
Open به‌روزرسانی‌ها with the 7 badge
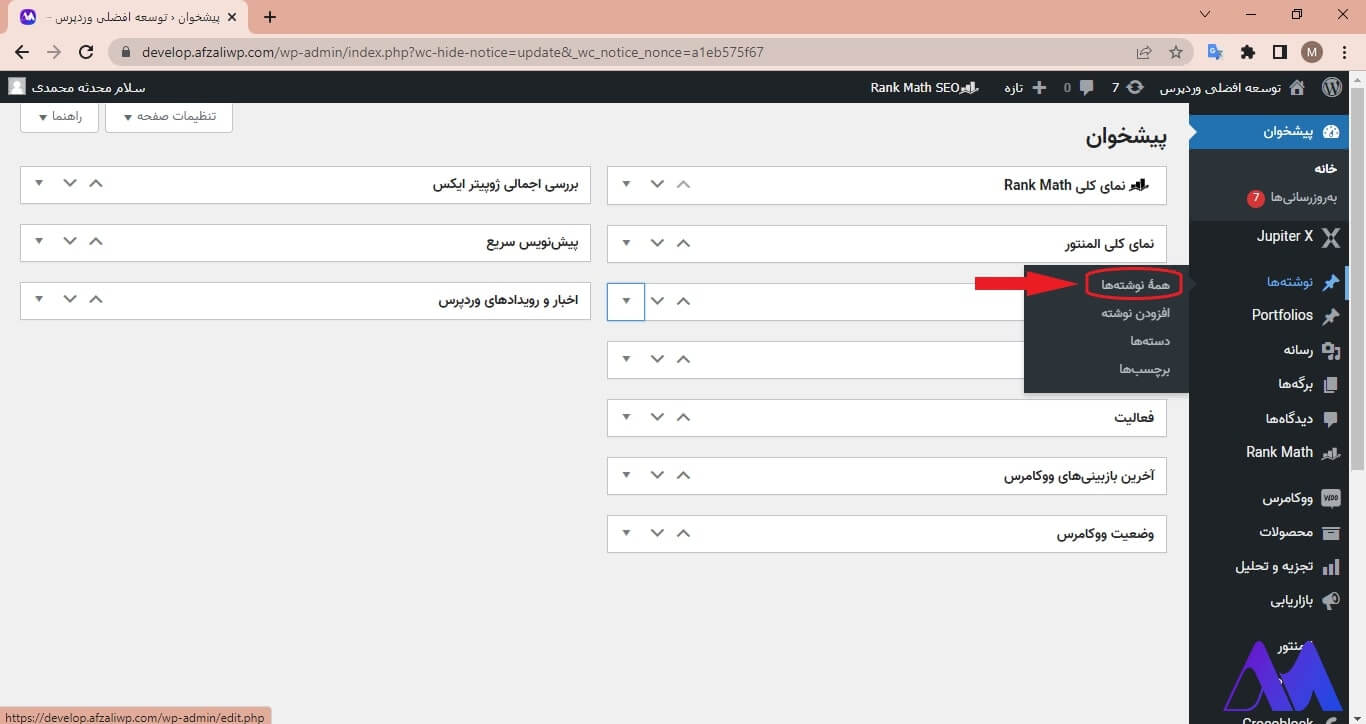(x=1292, y=198)
